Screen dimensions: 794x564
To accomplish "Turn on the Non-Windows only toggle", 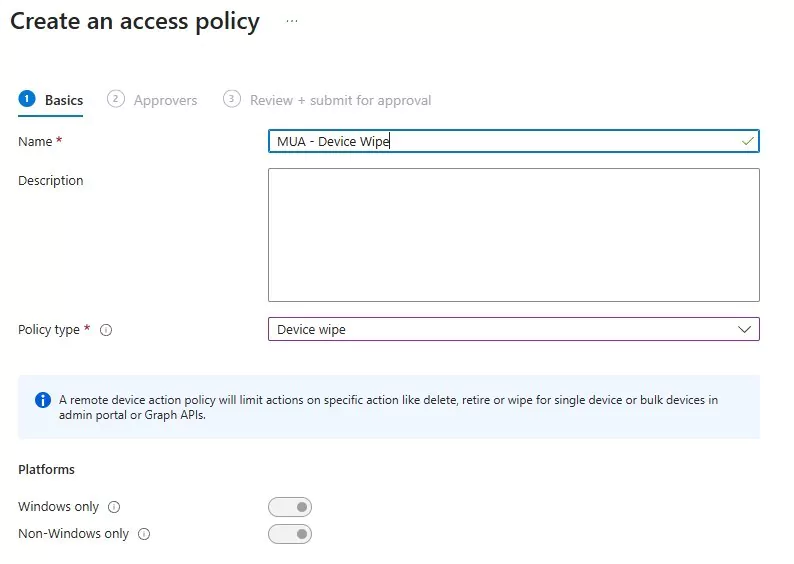I will coord(290,534).
